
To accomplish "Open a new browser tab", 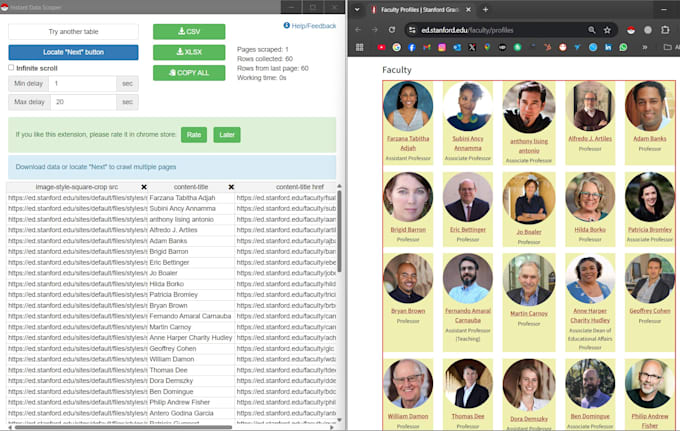I will tap(485, 9).
